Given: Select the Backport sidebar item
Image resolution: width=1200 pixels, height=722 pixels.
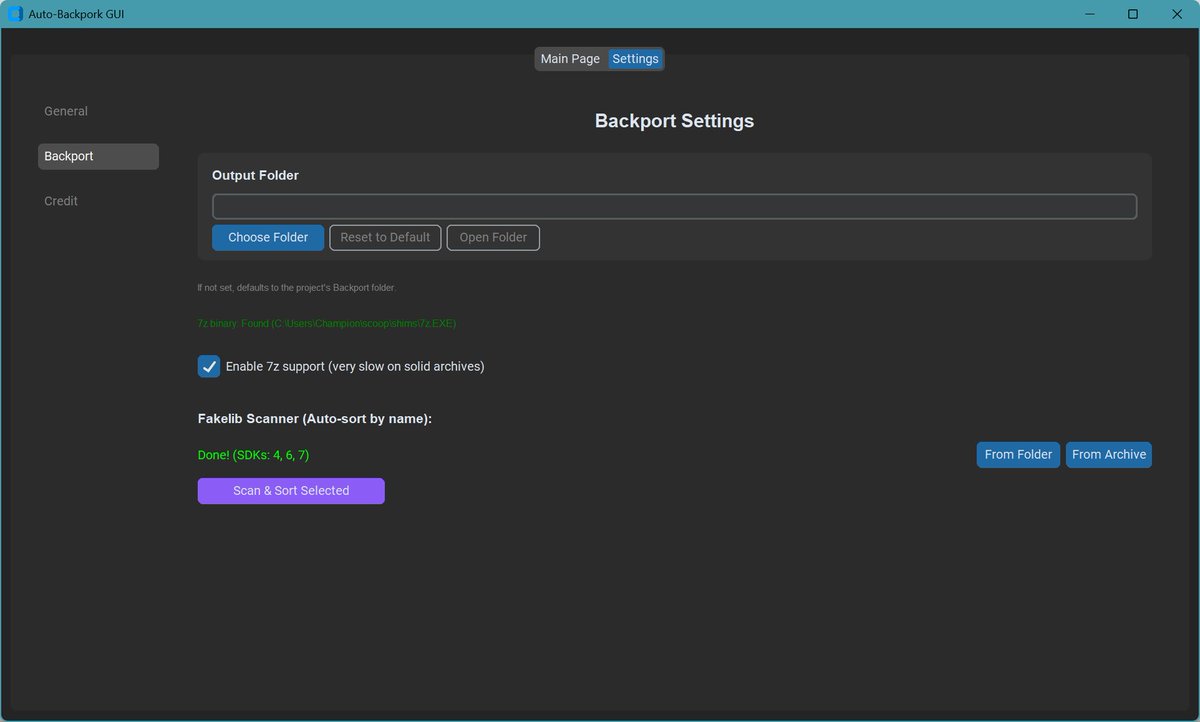Looking at the screenshot, I should pos(98,156).
